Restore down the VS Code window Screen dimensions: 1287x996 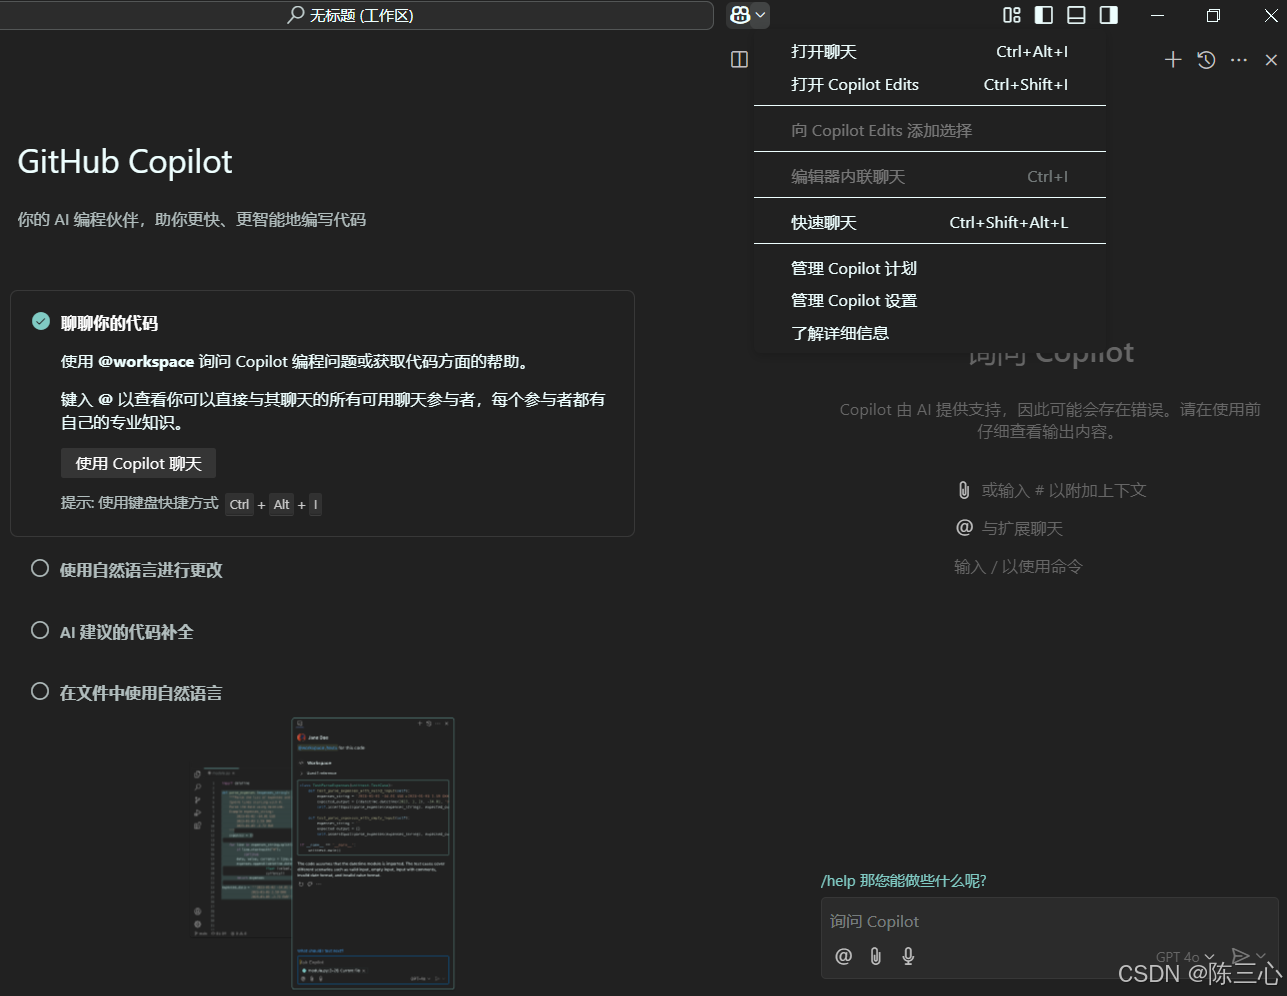click(x=1213, y=15)
